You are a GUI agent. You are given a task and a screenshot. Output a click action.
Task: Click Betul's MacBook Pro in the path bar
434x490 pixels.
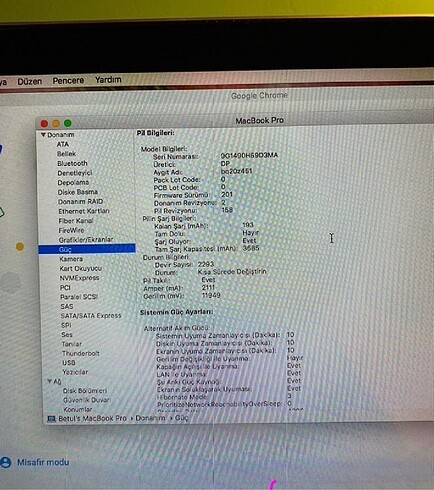92,418
